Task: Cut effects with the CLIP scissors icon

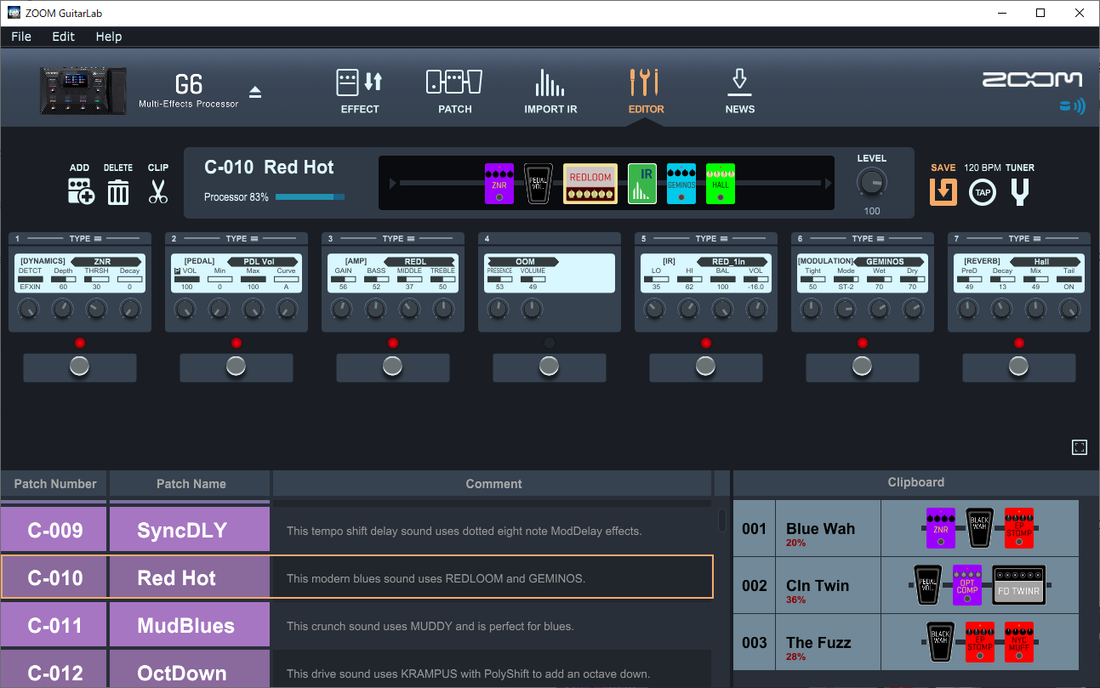Action: 157,190
